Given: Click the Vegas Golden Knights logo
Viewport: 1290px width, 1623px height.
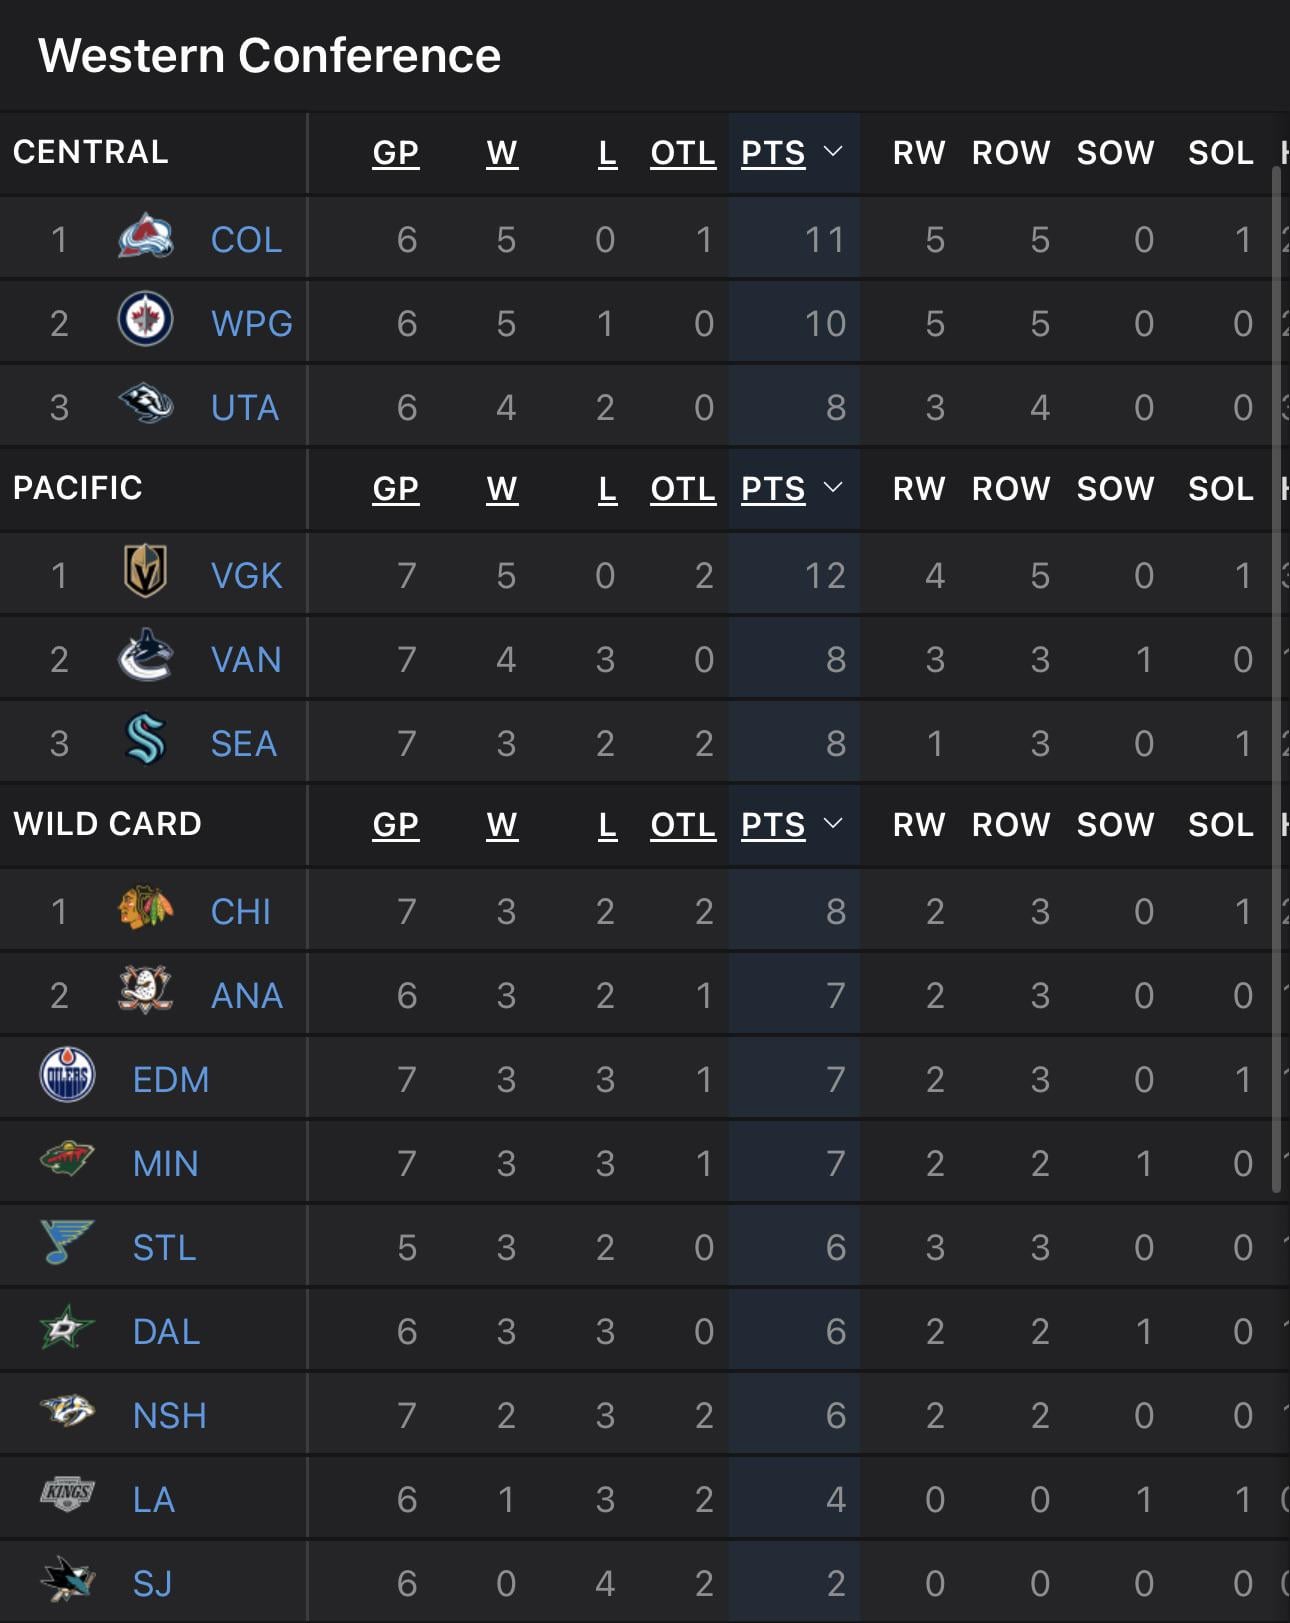Looking at the screenshot, I should click(x=145, y=572).
